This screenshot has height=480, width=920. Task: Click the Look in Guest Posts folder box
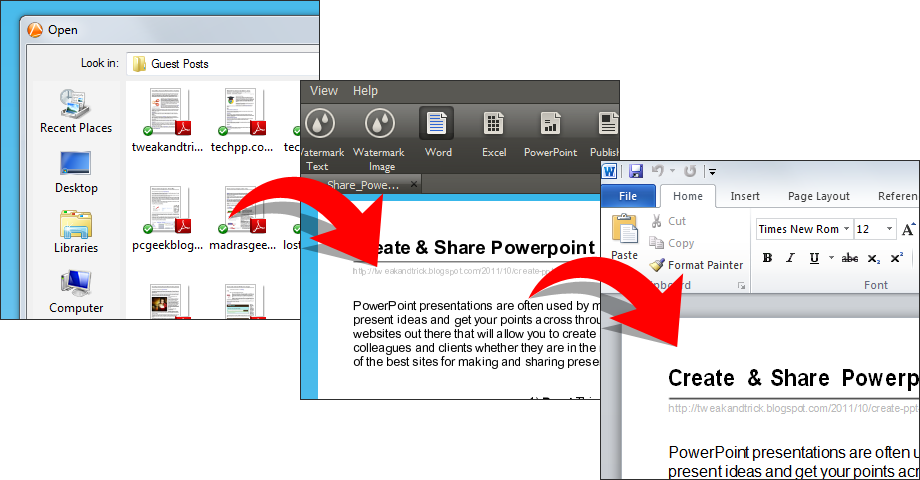[222, 63]
